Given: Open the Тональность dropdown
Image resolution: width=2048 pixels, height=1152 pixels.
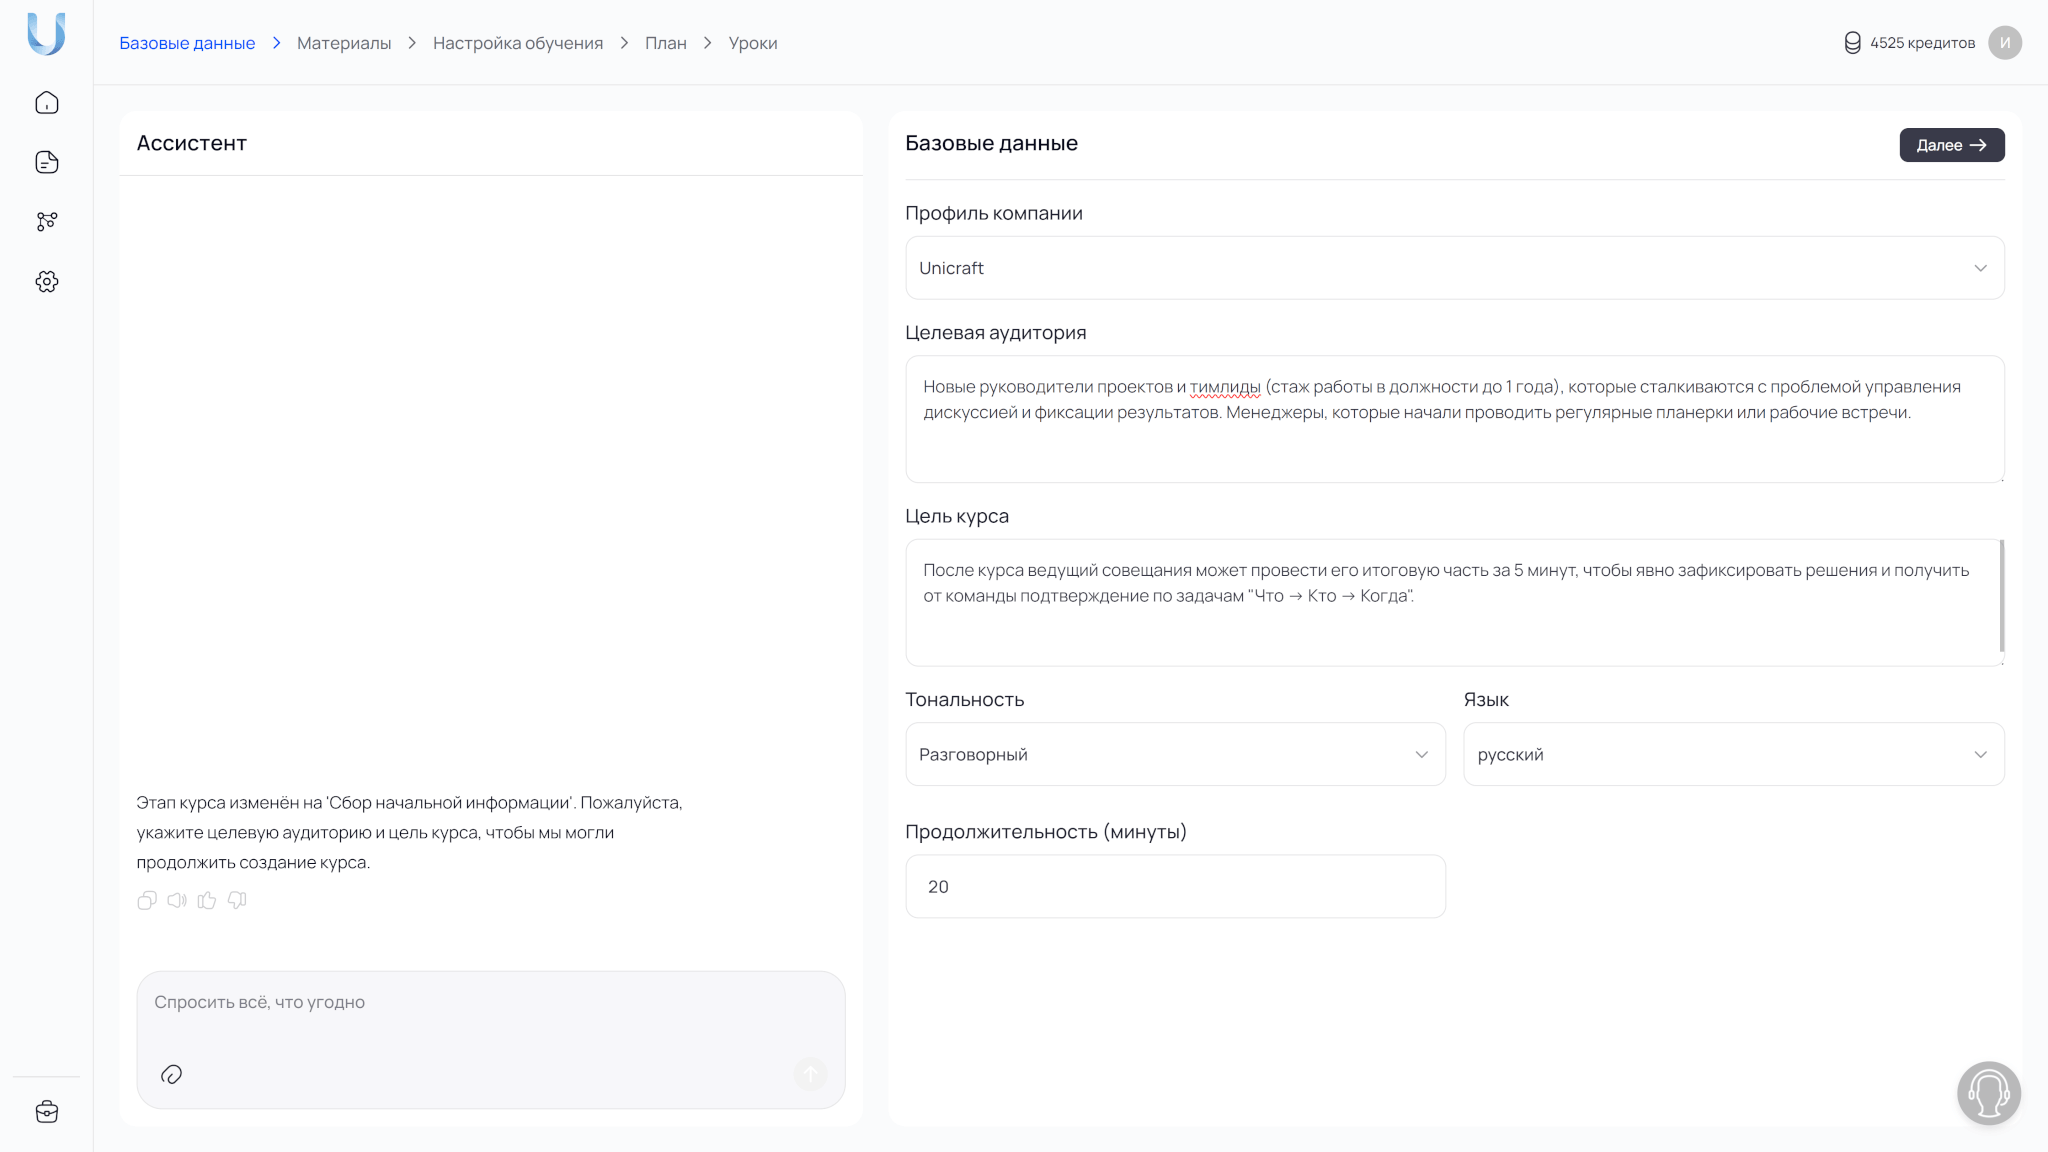Looking at the screenshot, I should [1175, 755].
